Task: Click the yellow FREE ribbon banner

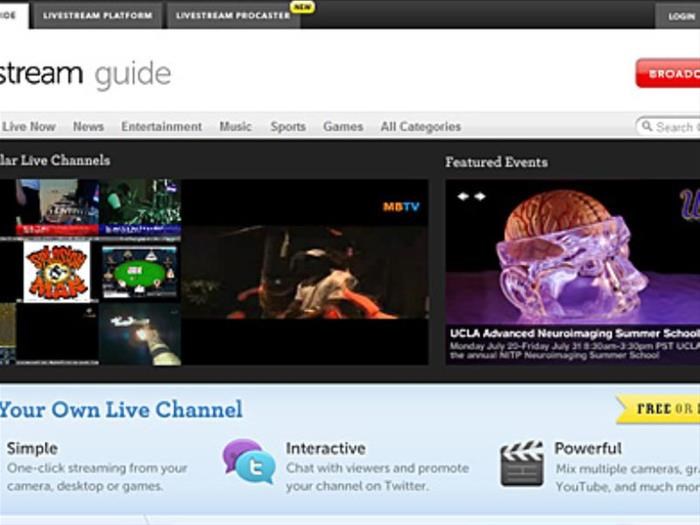Action: click(658, 408)
